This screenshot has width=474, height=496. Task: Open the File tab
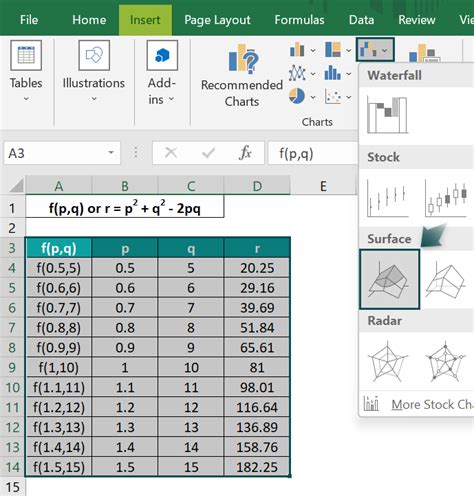tap(29, 20)
